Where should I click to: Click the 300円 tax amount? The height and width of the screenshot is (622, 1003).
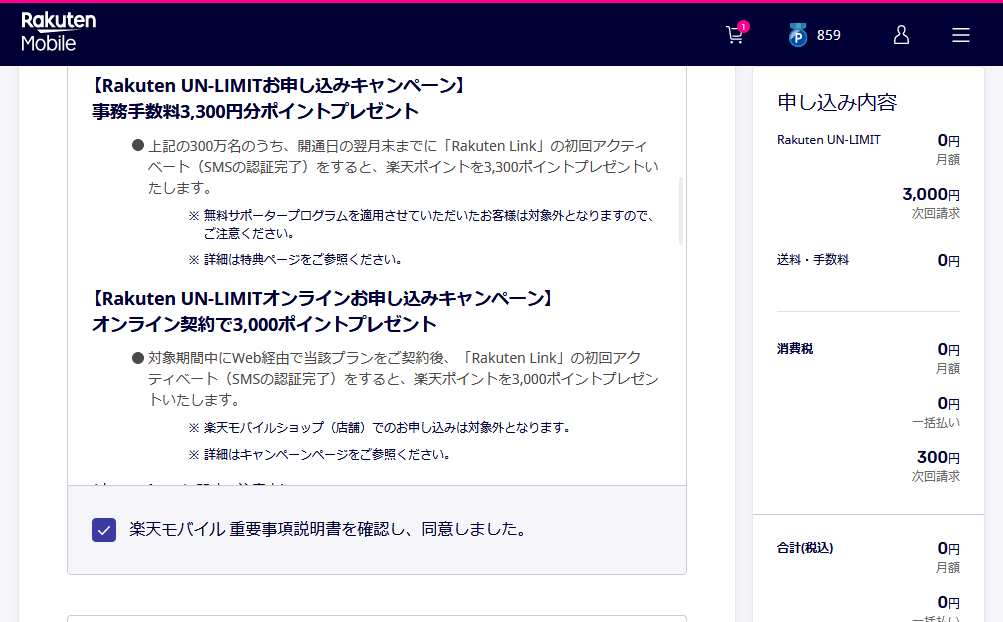(938, 457)
